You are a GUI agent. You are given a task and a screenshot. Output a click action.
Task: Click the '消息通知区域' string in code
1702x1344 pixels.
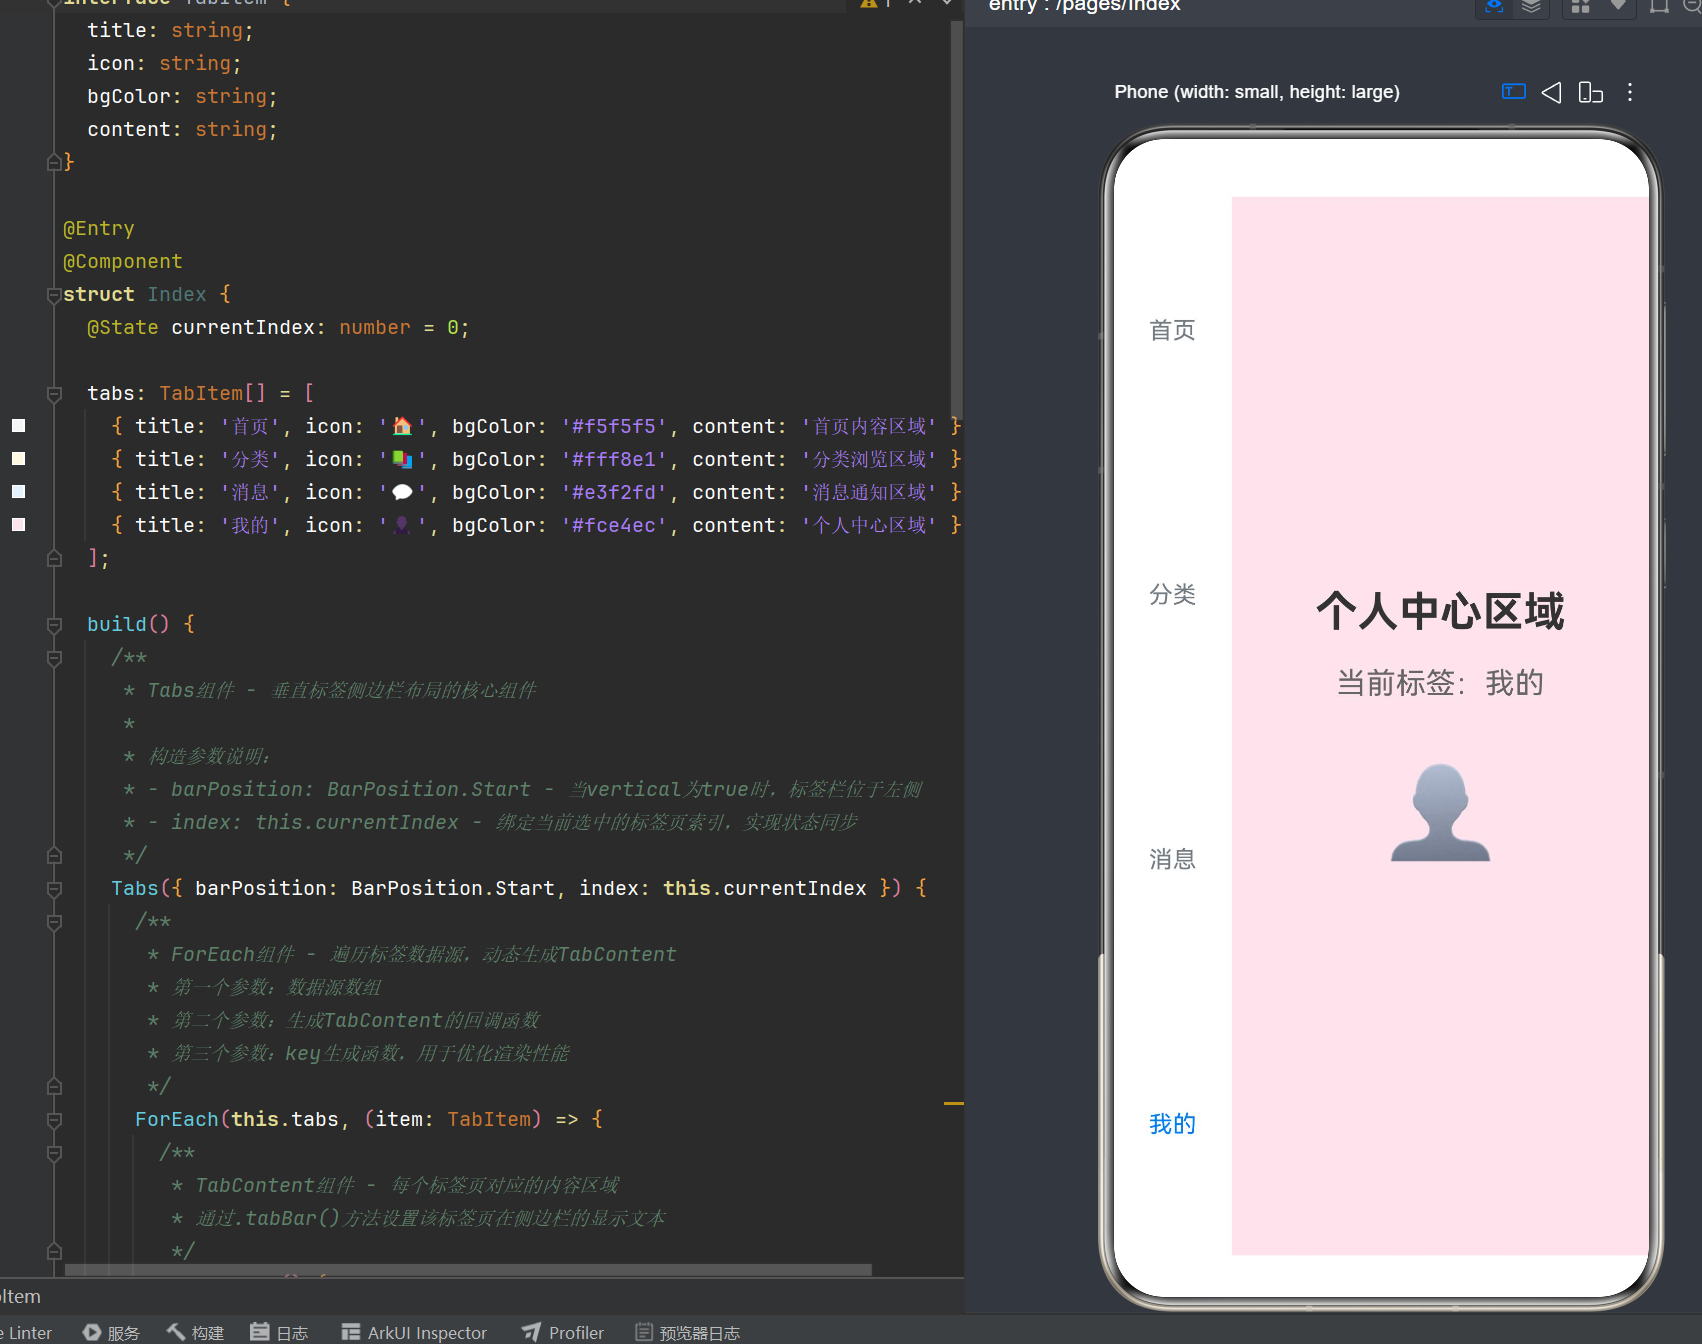click(x=869, y=492)
